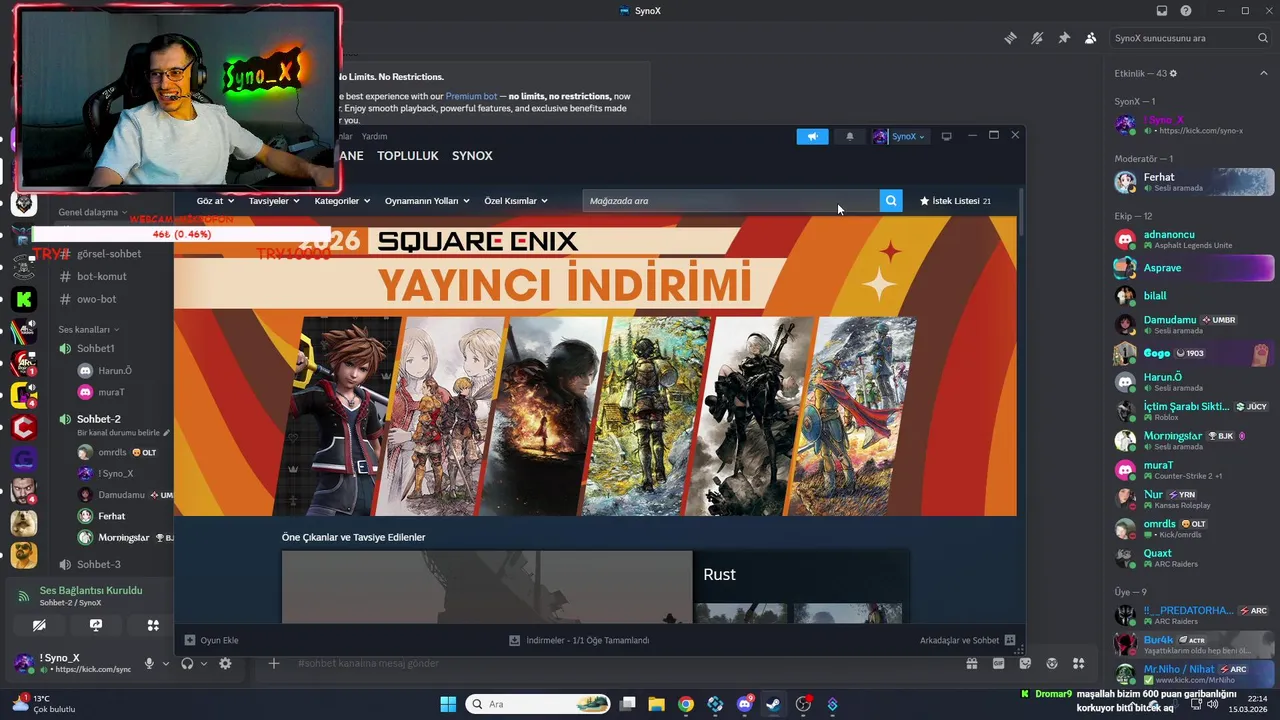Viewport: 1280px width, 720px height.
Task: Collapse Genel dalaşma category
Action: tap(92, 212)
